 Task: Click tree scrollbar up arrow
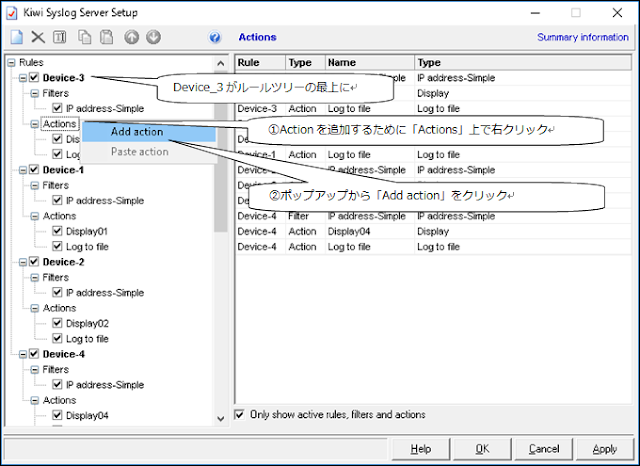pos(220,63)
